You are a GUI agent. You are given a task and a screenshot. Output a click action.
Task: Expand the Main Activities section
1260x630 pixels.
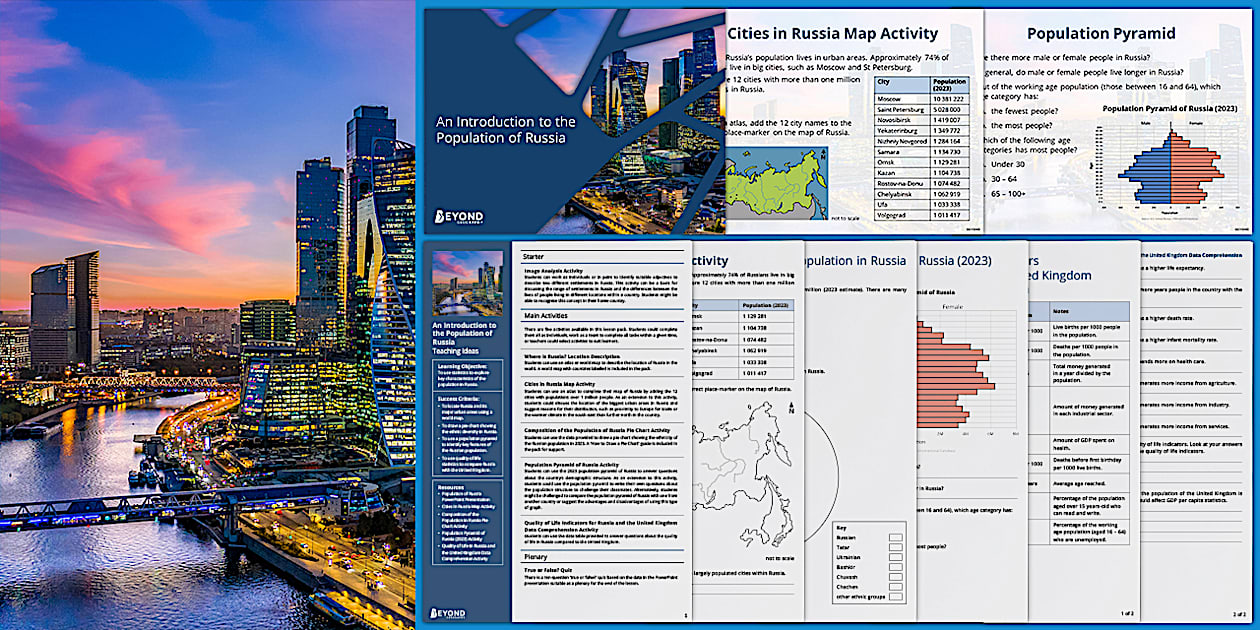(547, 316)
